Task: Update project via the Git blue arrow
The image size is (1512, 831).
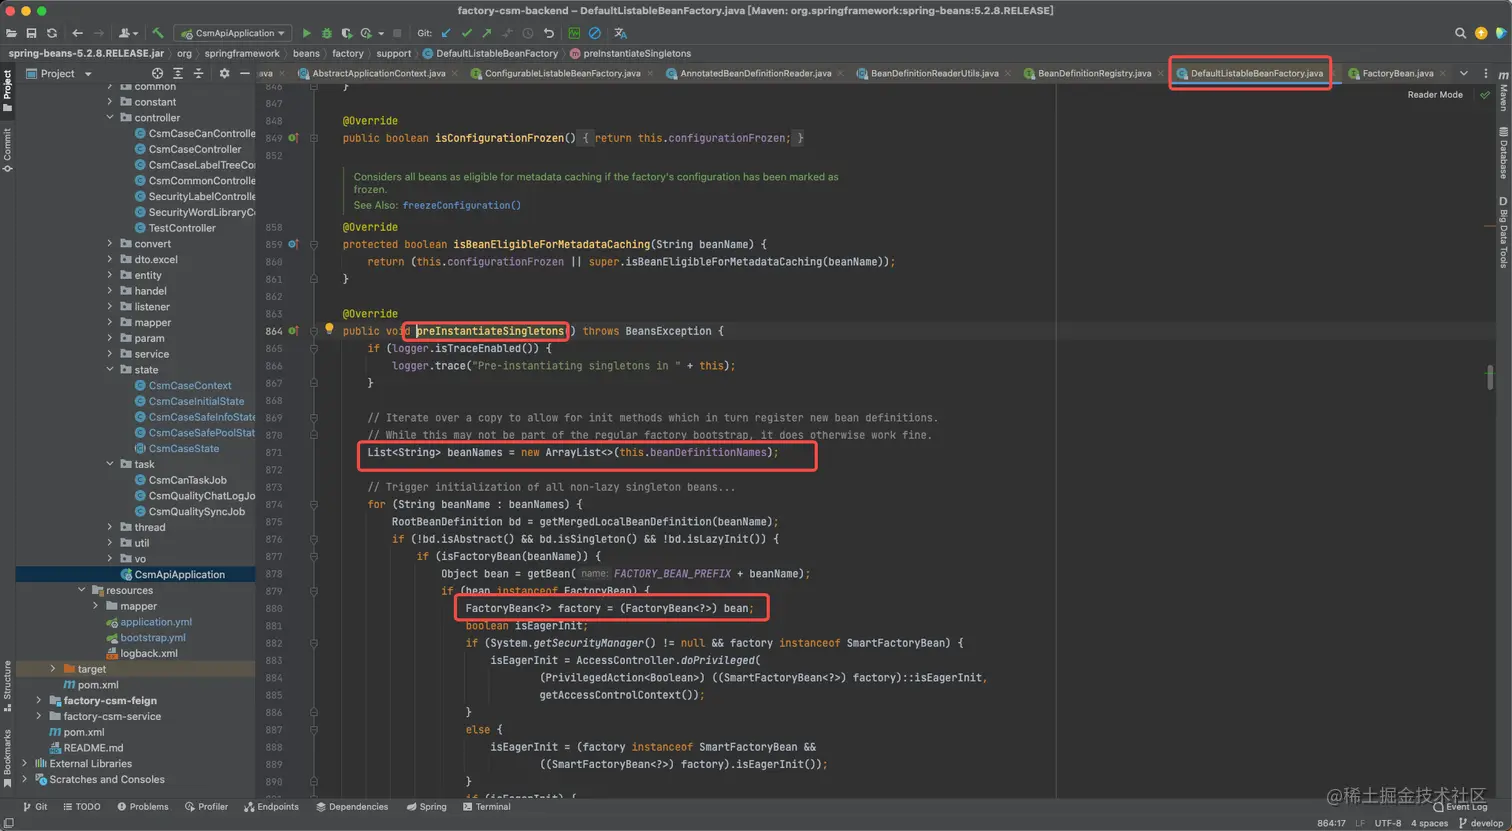Action: click(446, 33)
